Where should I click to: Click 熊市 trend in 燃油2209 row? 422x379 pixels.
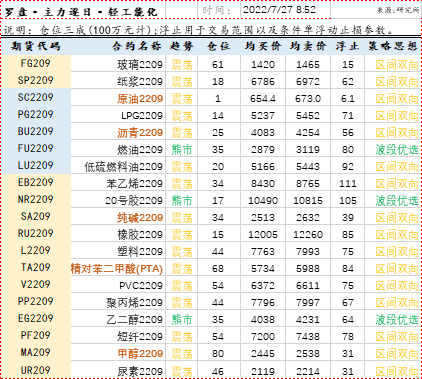point(182,150)
